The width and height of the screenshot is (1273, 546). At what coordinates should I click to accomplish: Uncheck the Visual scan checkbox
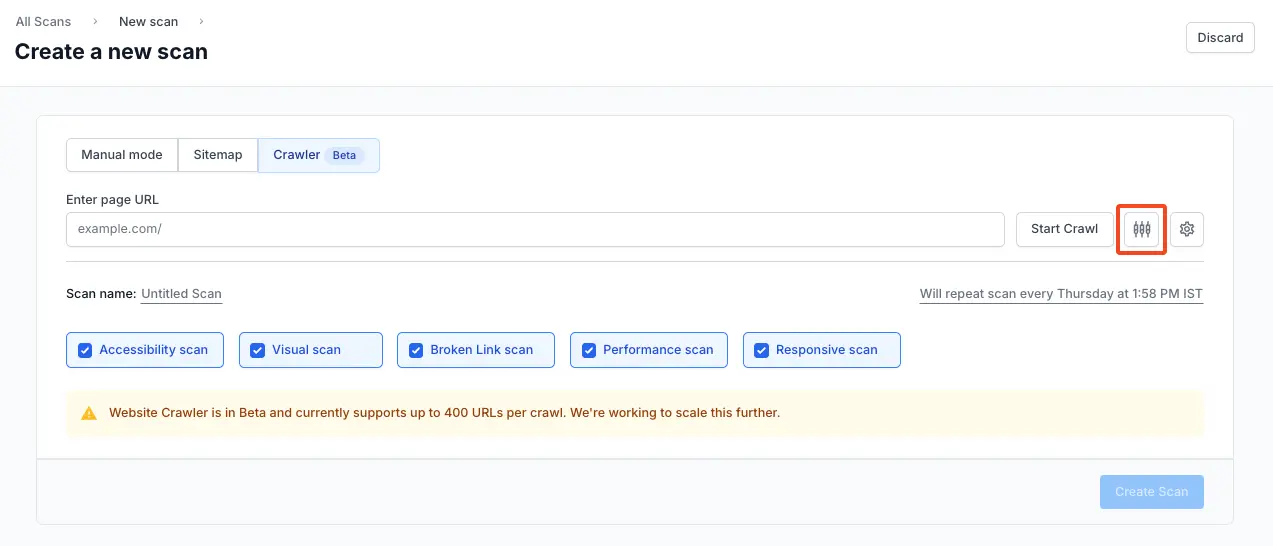(x=258, y=350)
